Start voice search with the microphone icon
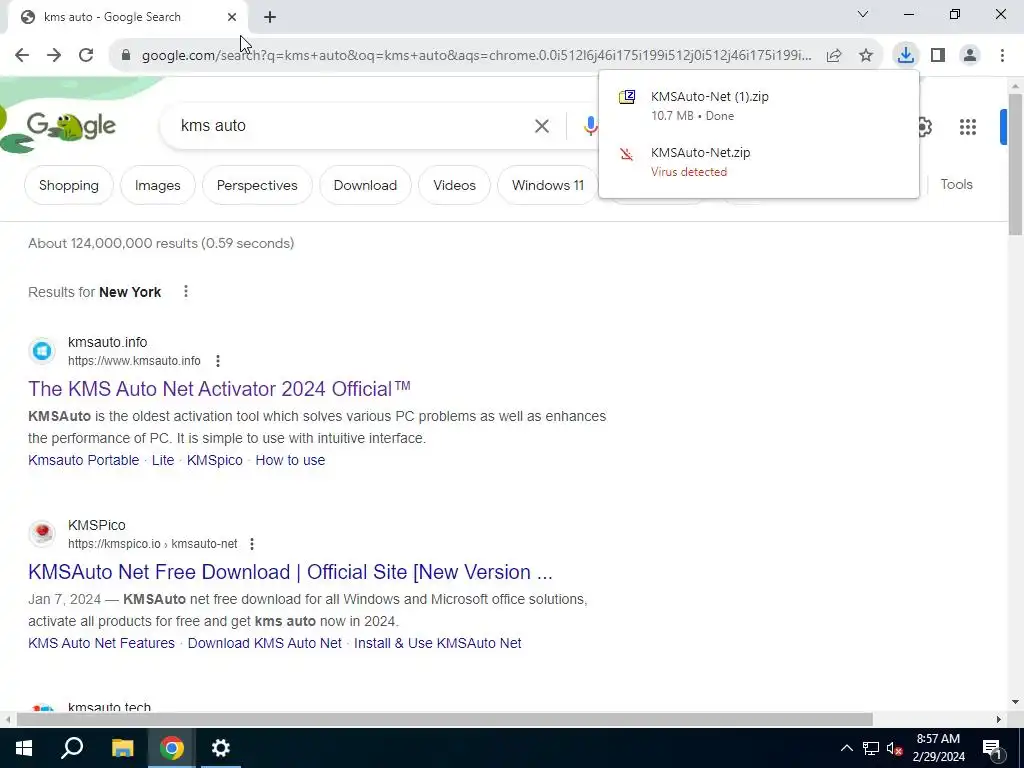1024x768 pixels. pos(590,126)
